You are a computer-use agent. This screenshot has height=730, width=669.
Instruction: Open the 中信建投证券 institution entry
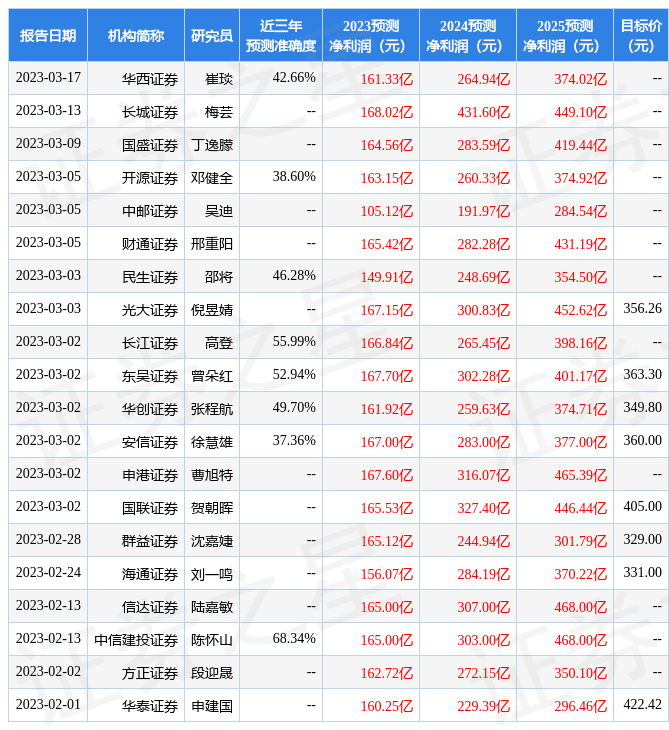136,639
